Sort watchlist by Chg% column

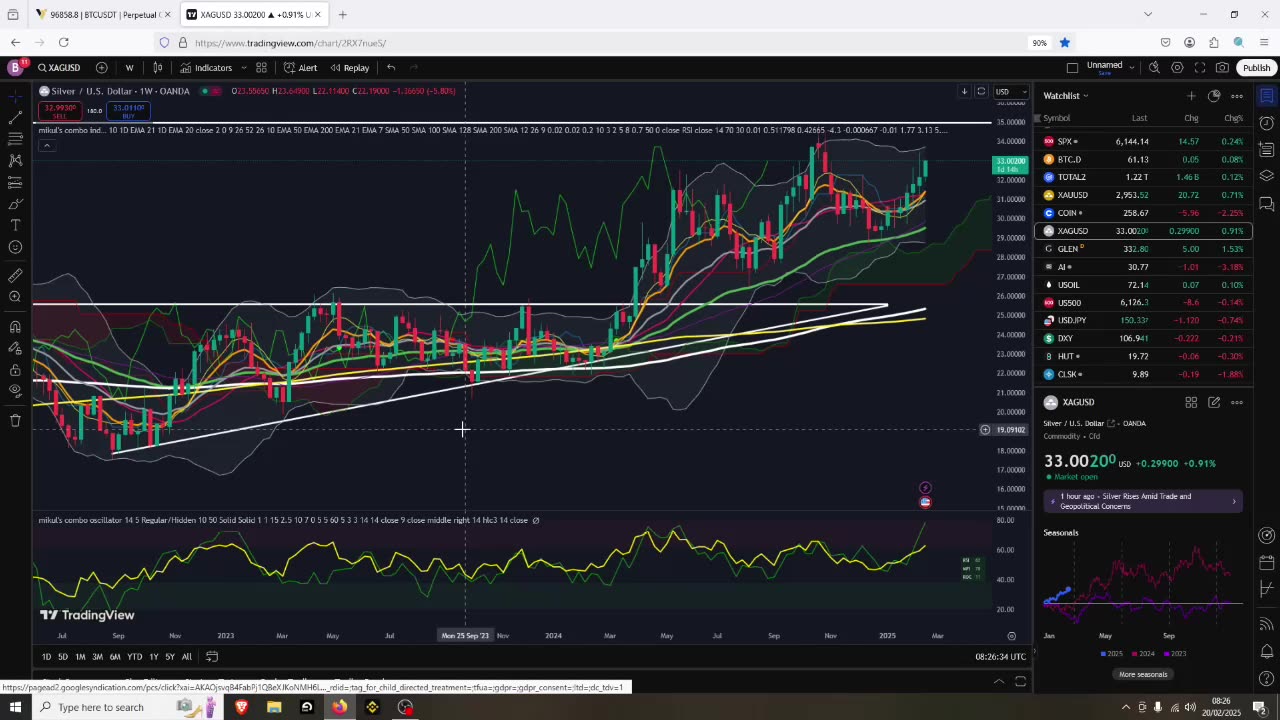(1234, 118)
